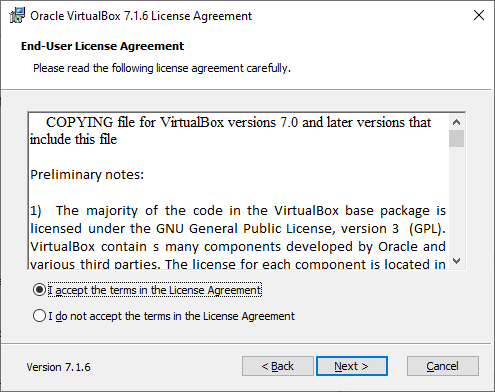Click the "End-User License Agreement" heading
The image size is (495, 392).
(x=102, y=46)
